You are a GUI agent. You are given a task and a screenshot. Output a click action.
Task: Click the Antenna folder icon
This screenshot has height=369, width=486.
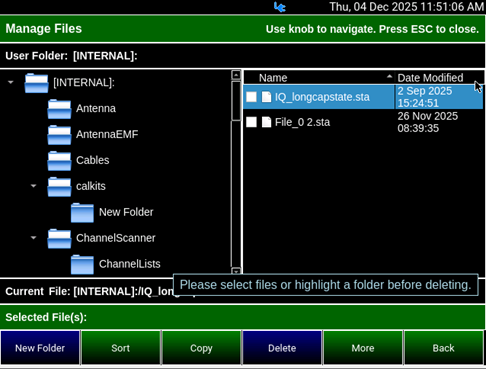(59, 109)
